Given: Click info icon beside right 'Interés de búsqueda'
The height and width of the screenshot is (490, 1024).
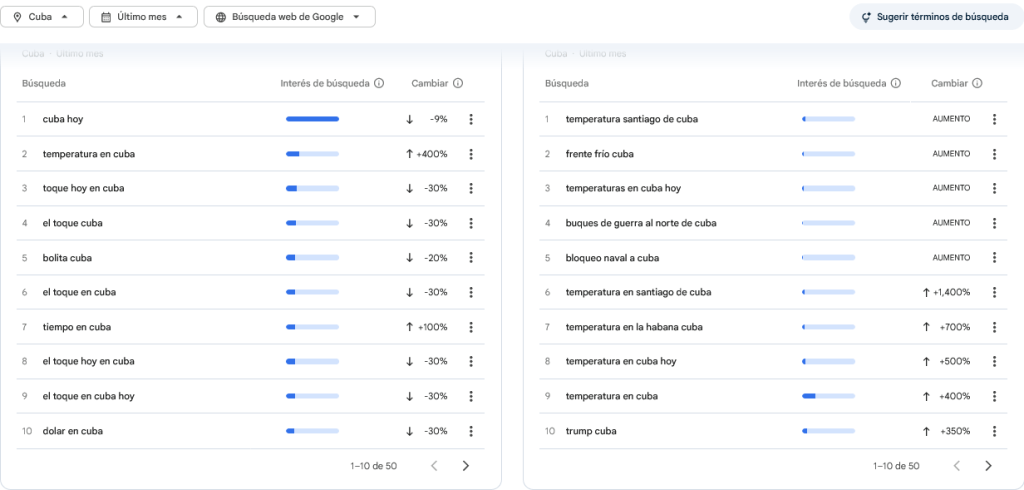Looking at the screenshot, I should [896, 84].
